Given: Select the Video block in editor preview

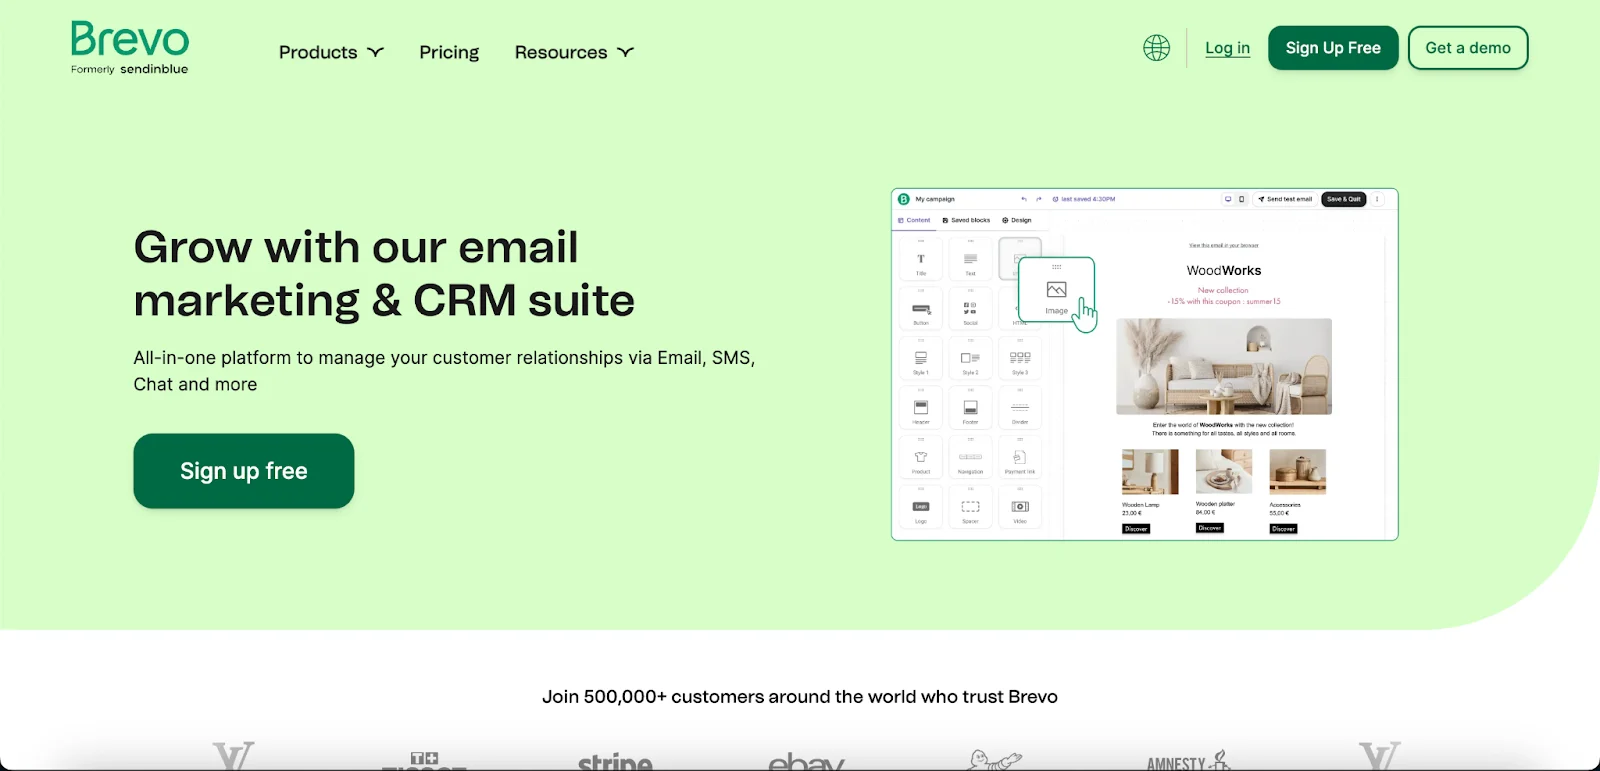Looking at the screenshot, I should (1020, 508).
